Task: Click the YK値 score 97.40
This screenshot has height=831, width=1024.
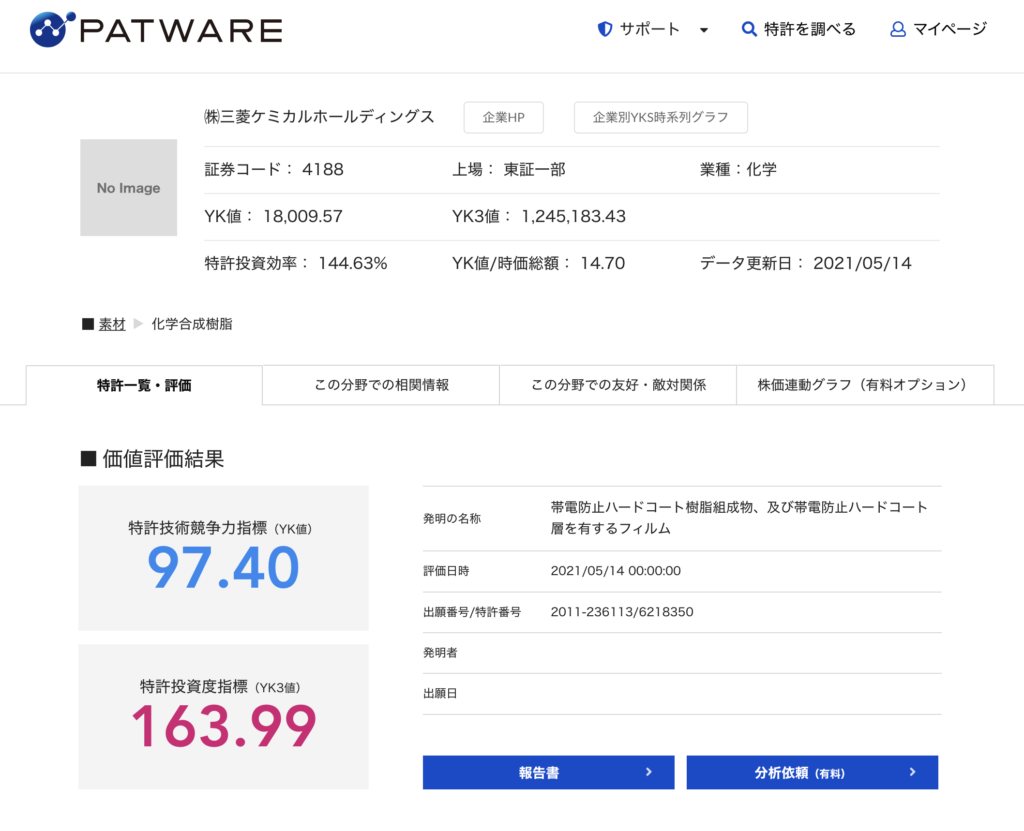Action: [x=223, y=568]
